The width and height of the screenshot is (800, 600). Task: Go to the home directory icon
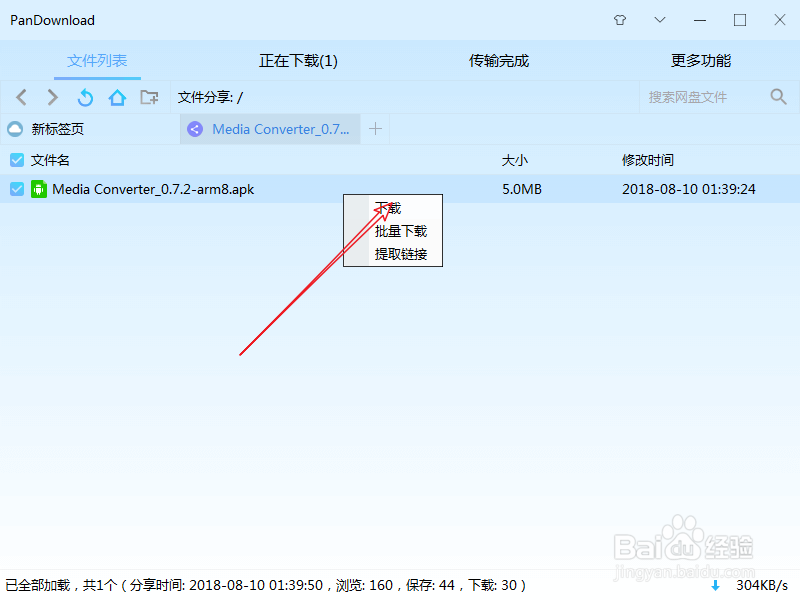(117, 97)
